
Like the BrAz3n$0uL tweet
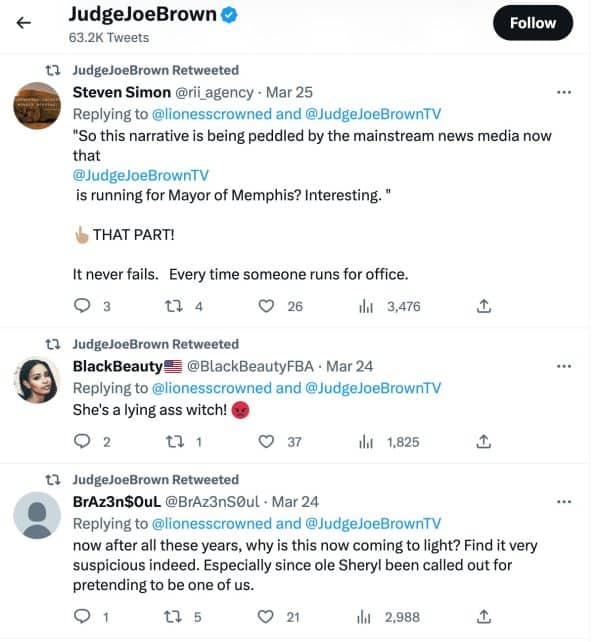click(267, 616)
